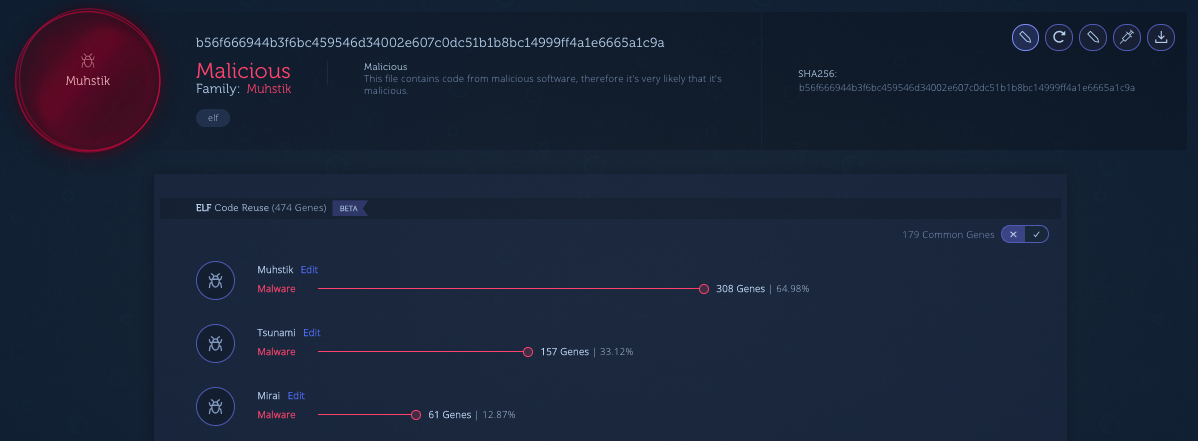Click the Mirai gene bar endpoint
This screenshot has width=1198, height=441.
pos(416,415)
